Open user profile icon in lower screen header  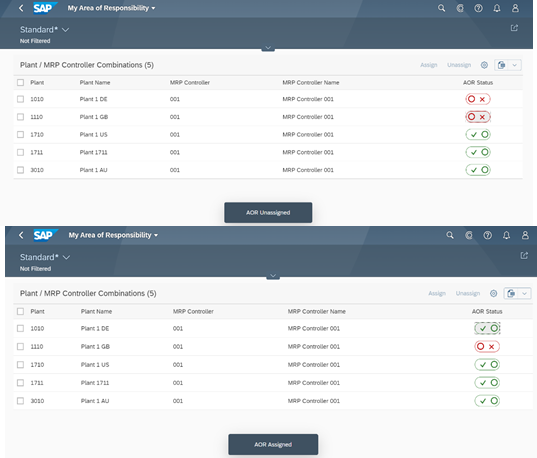[x=525, y=235]
